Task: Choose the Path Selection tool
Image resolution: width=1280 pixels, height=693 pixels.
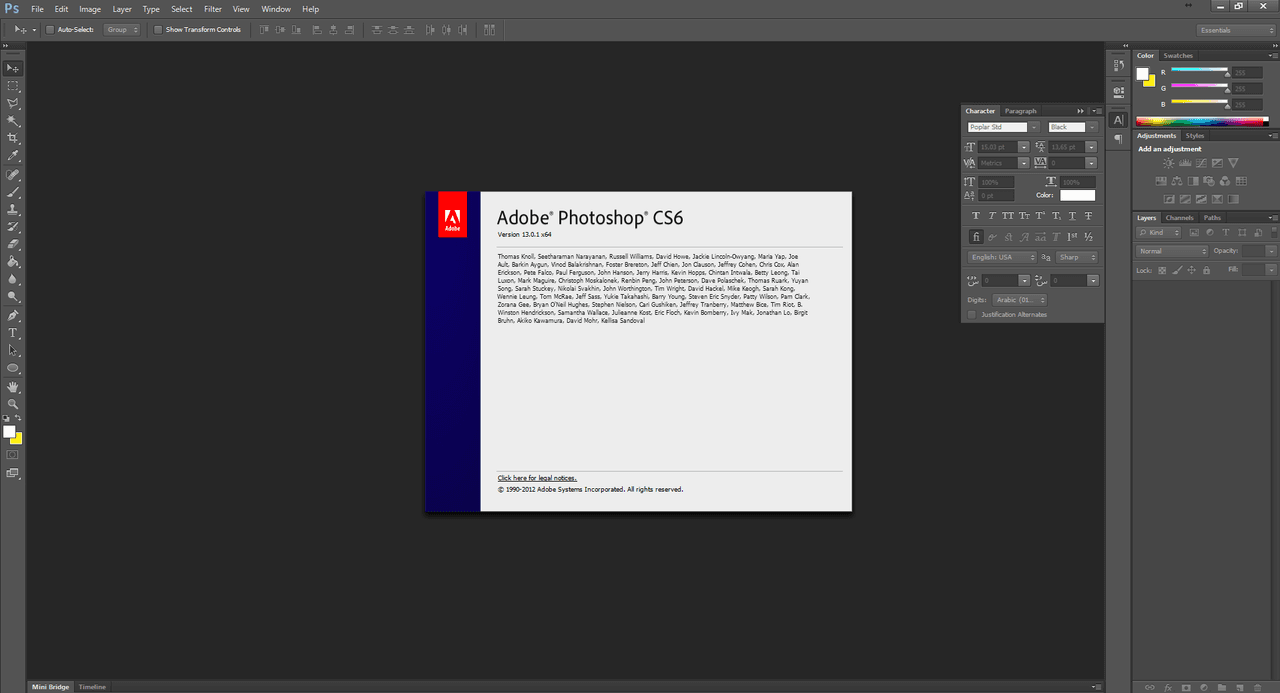Action: point(13,351)
